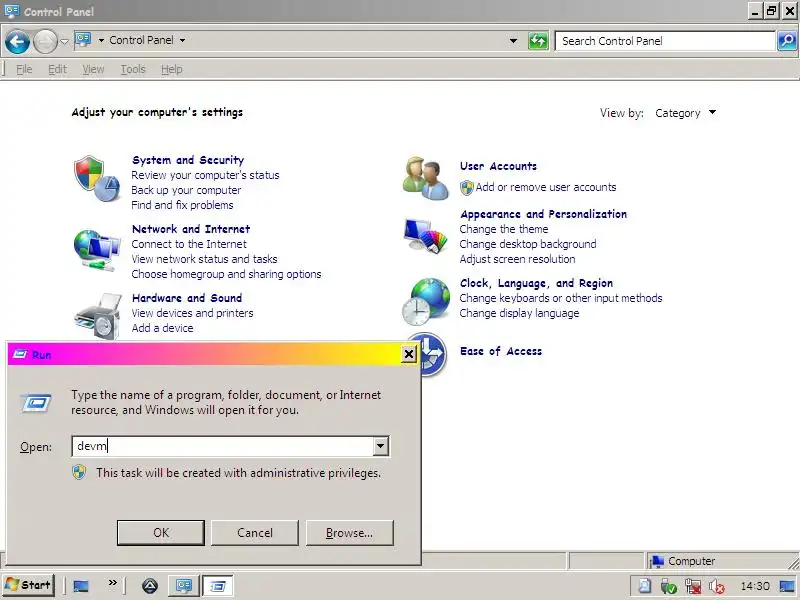
Task: Click the Clock, Language, and Region globe icon
Action: [x=426, y=302]
